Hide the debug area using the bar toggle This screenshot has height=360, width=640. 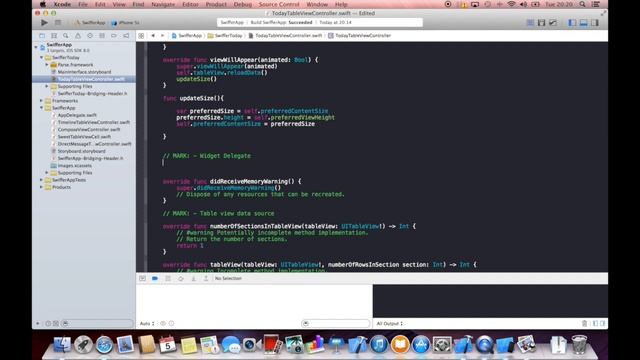tap(142, 278)
